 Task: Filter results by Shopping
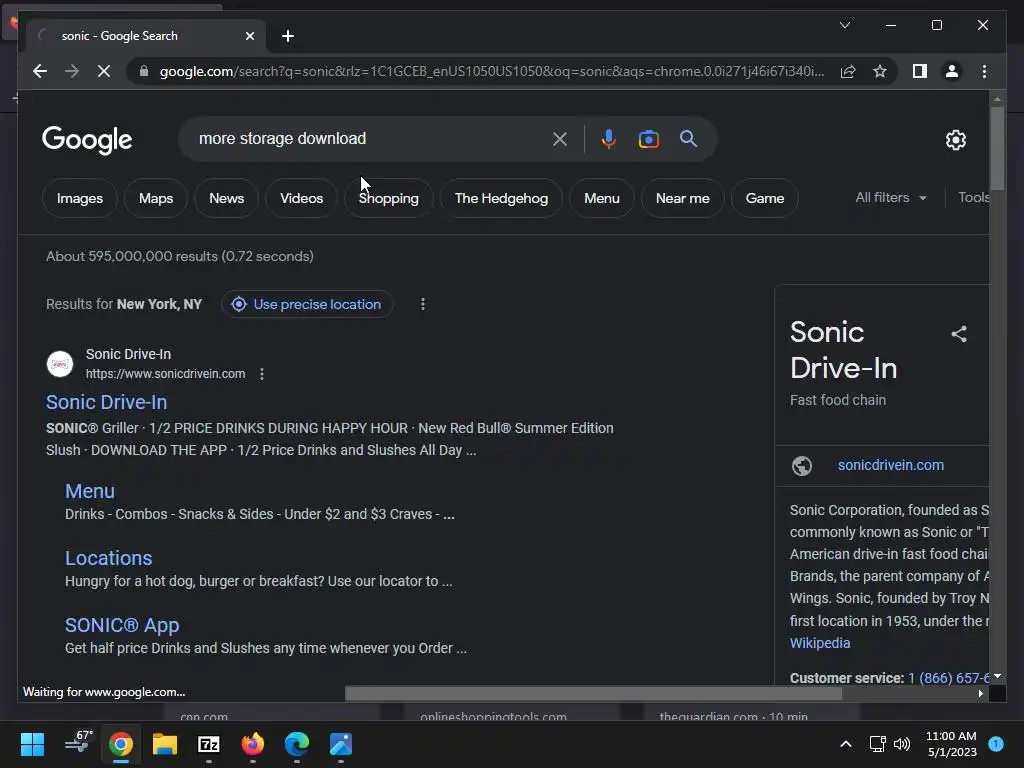pyautogui.click(x=389, y=198)
